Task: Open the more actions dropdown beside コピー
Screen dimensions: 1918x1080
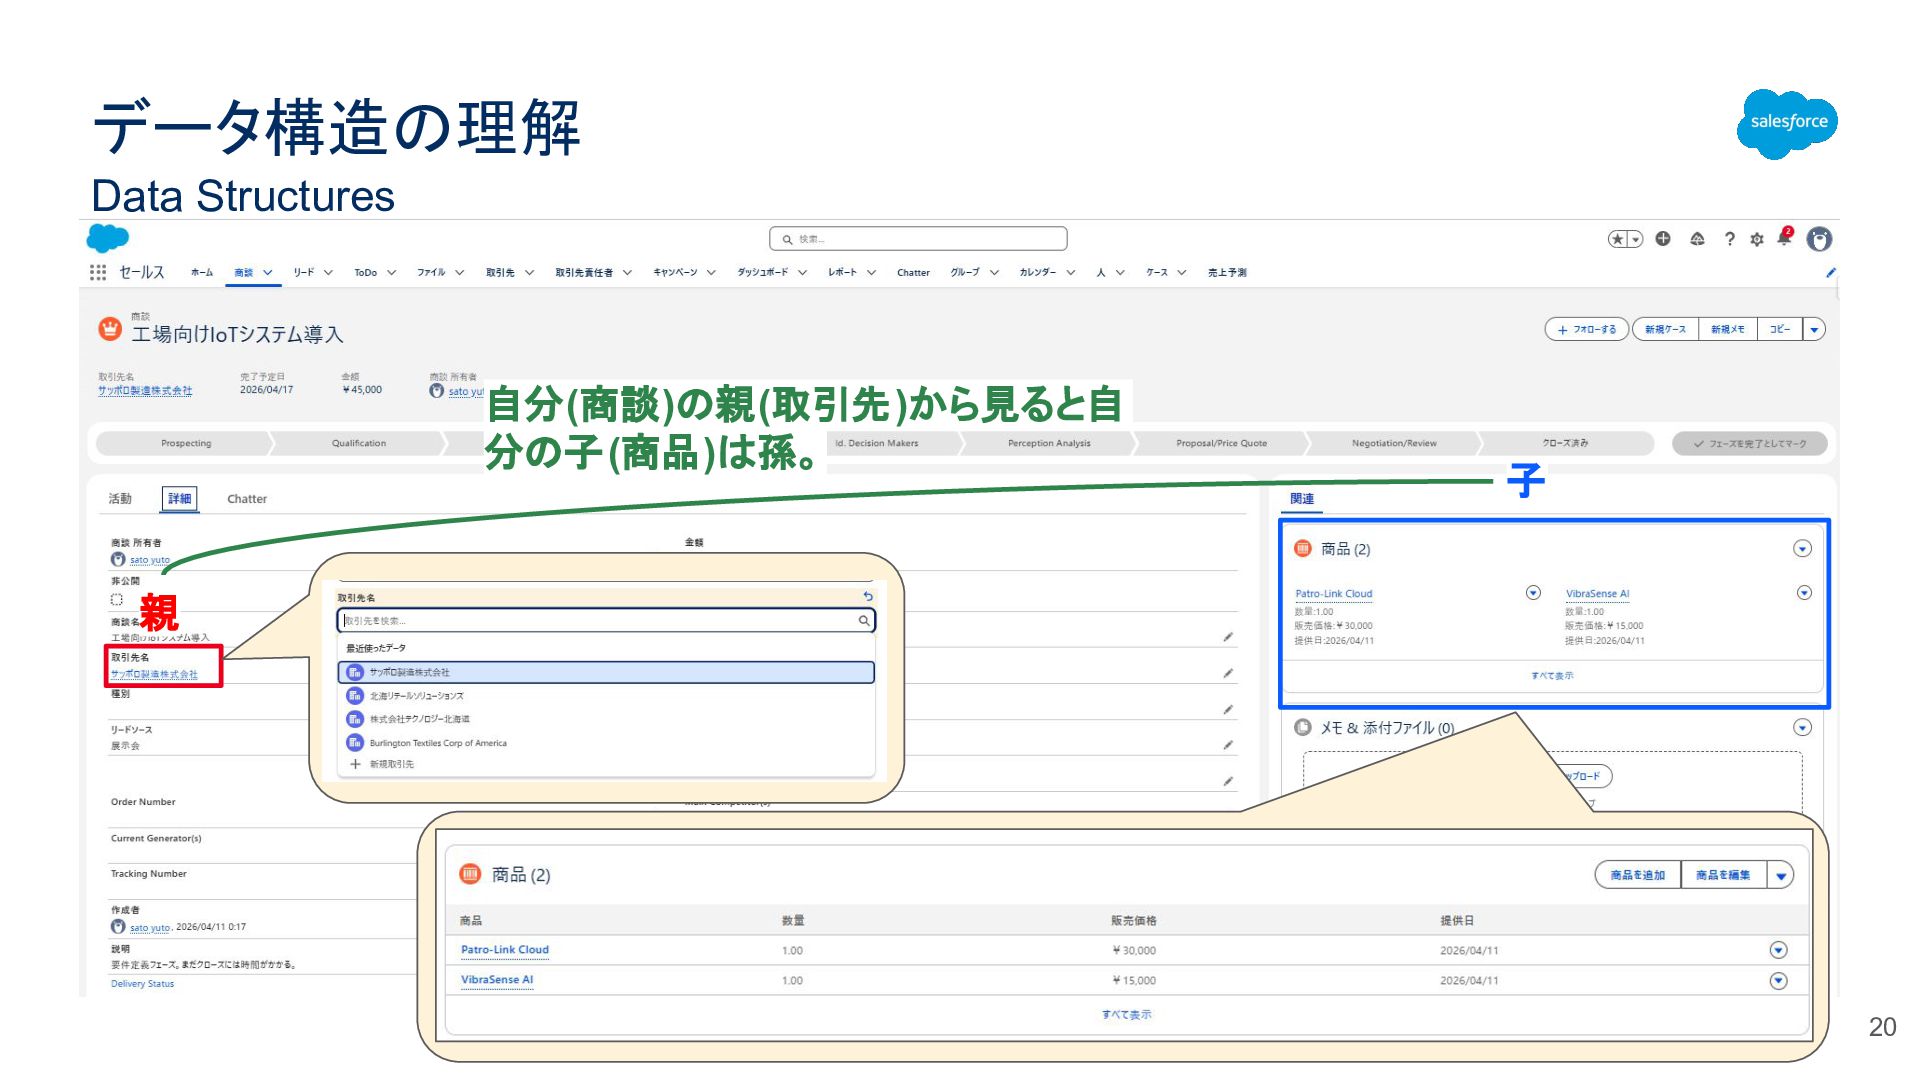Action: (1815, 329)
